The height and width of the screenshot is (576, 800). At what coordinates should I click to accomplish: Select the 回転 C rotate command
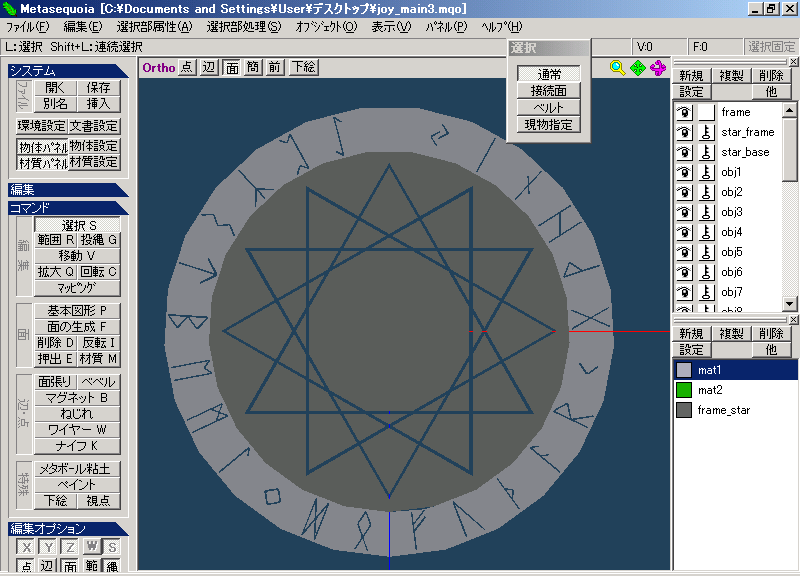[99, 272]
